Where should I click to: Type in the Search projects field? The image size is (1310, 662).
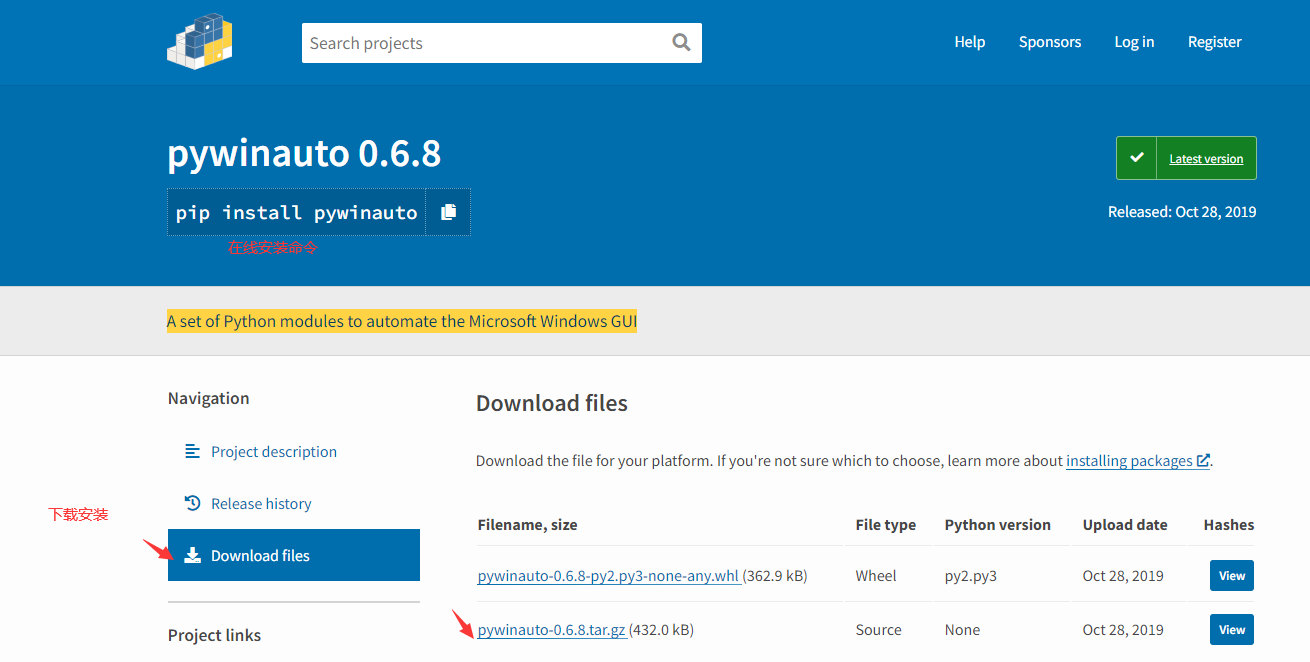tap(485, 43)
